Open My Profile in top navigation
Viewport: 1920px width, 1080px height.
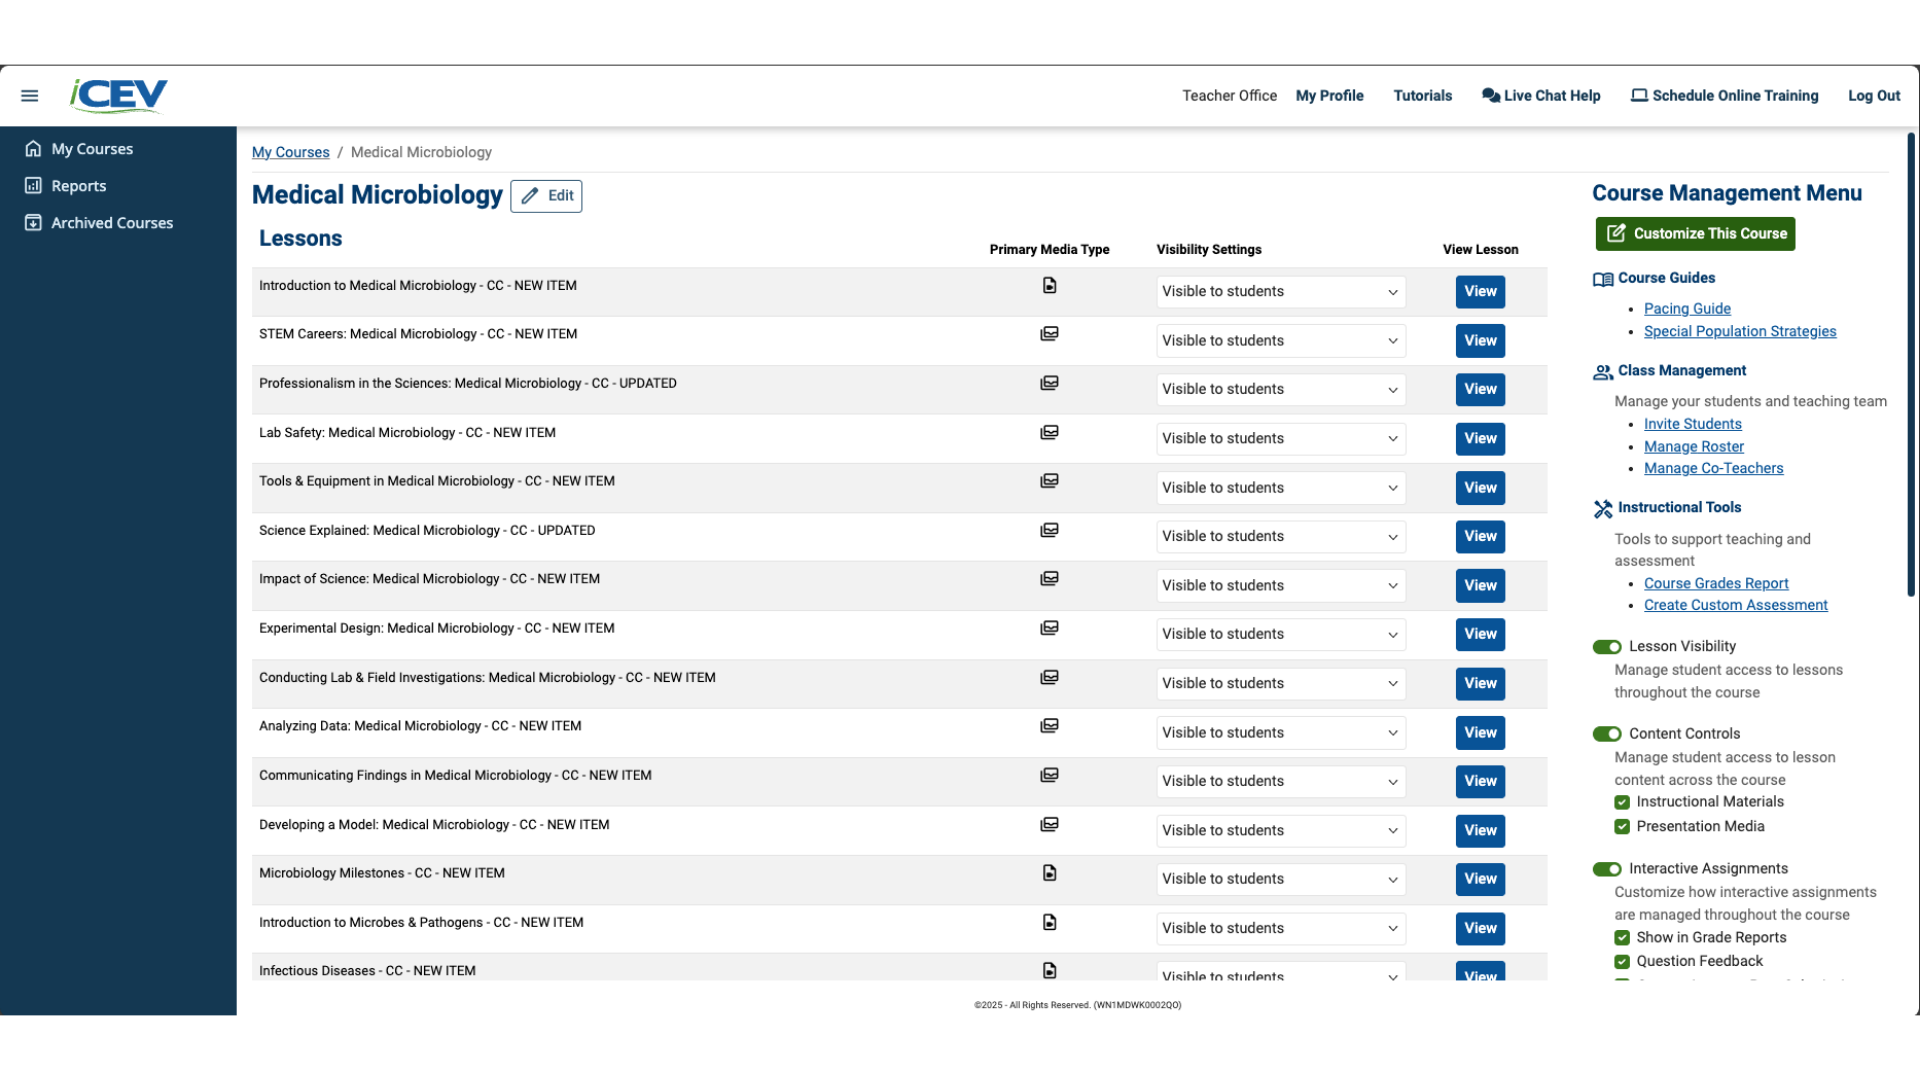coord(1329,96)
